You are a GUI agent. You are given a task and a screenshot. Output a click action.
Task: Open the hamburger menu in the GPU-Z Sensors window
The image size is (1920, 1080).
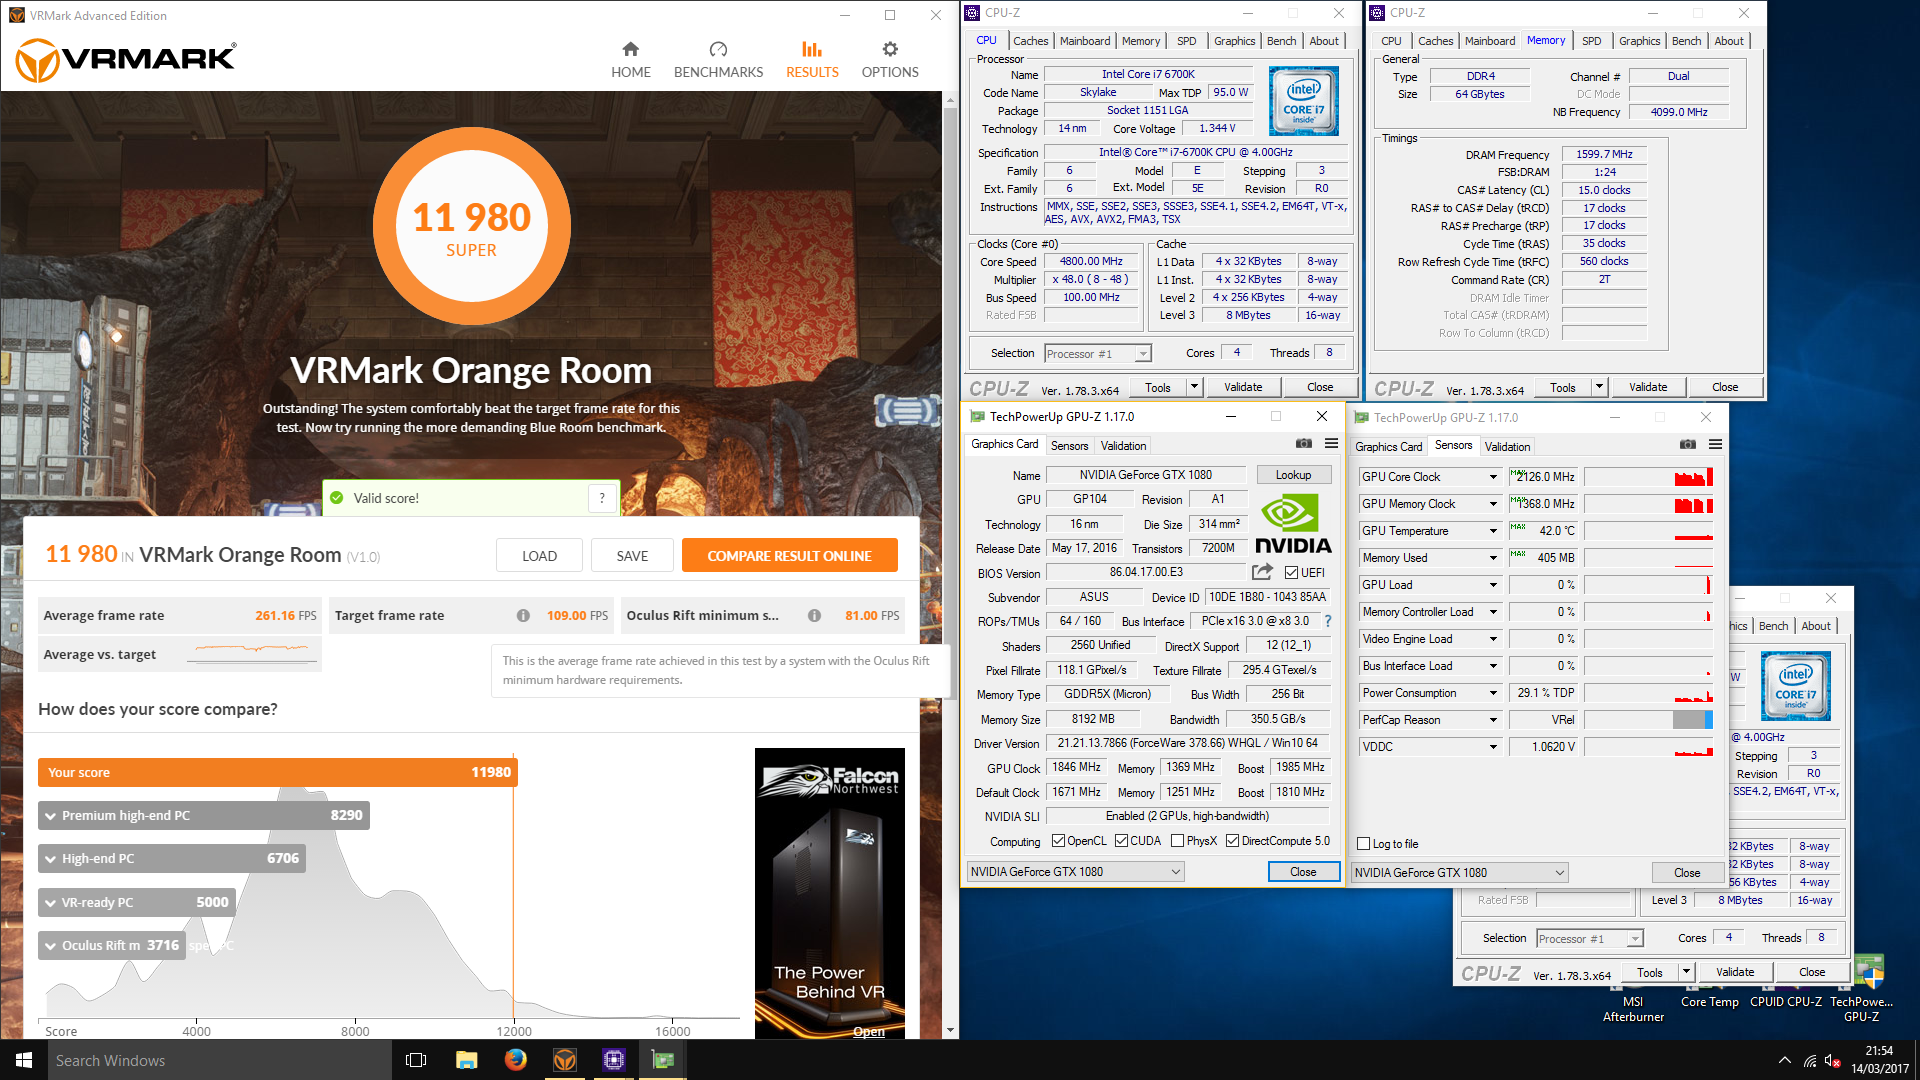[x=1715, y=445]
